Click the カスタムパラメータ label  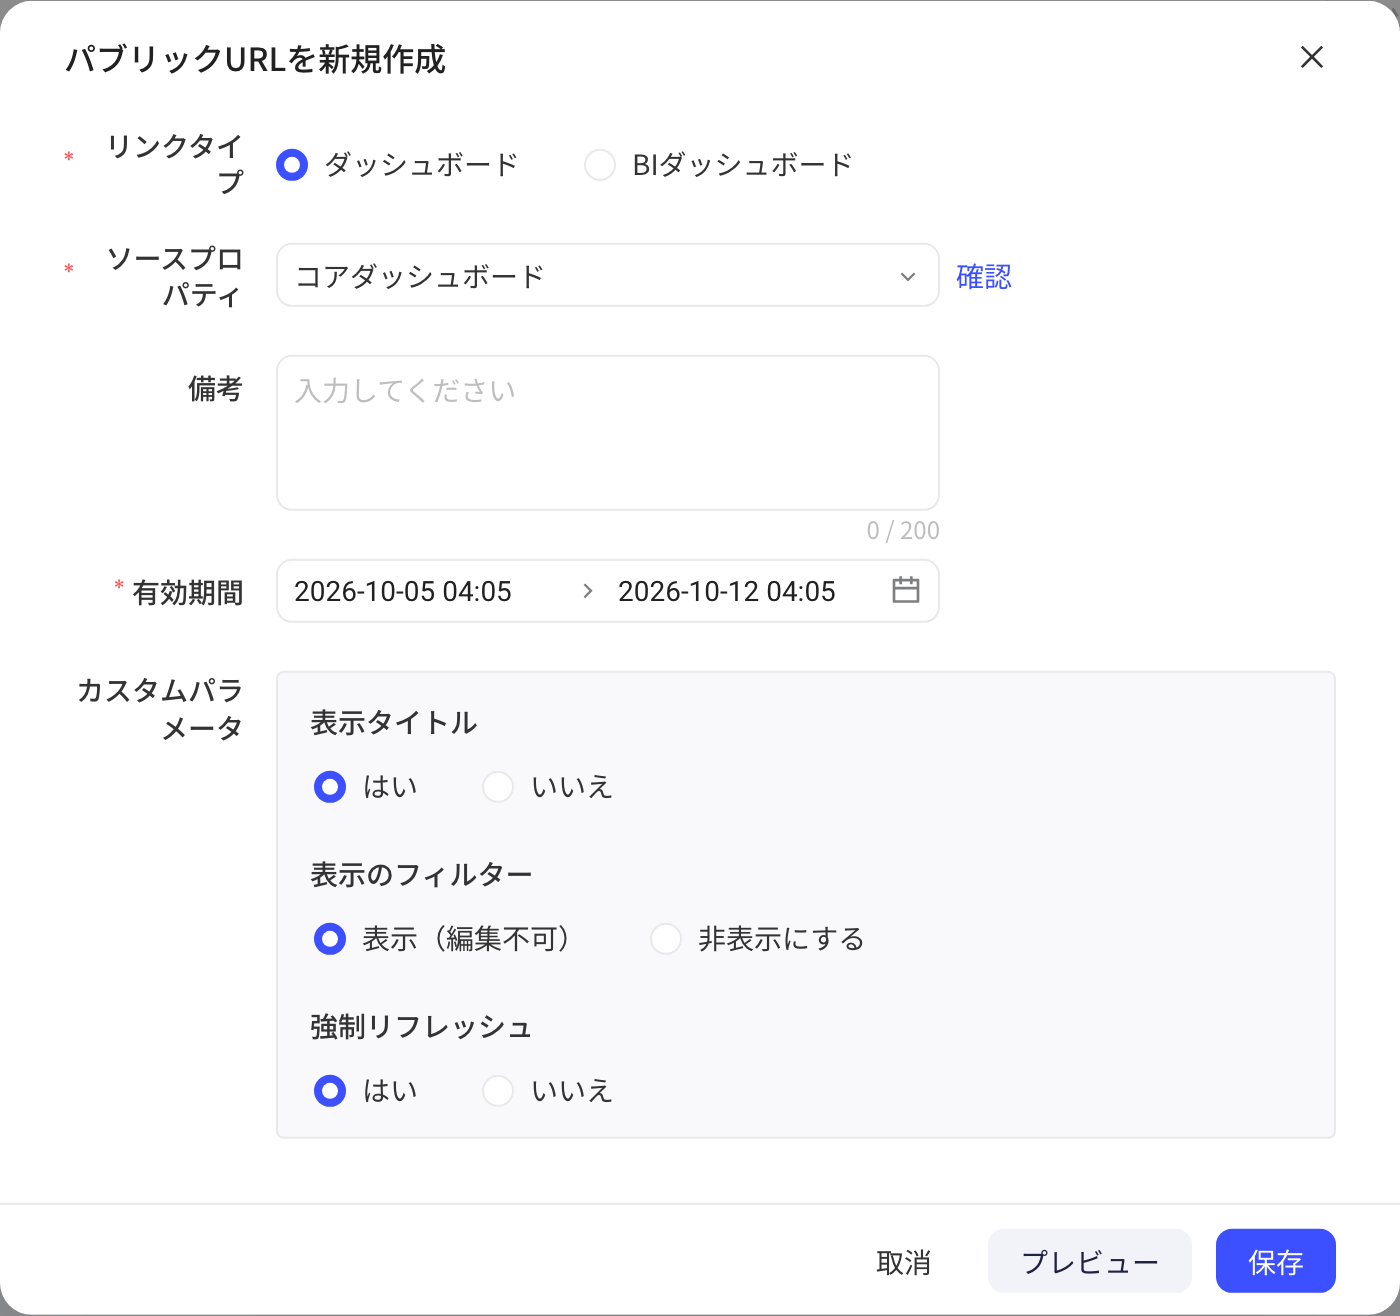pos(160,709)
